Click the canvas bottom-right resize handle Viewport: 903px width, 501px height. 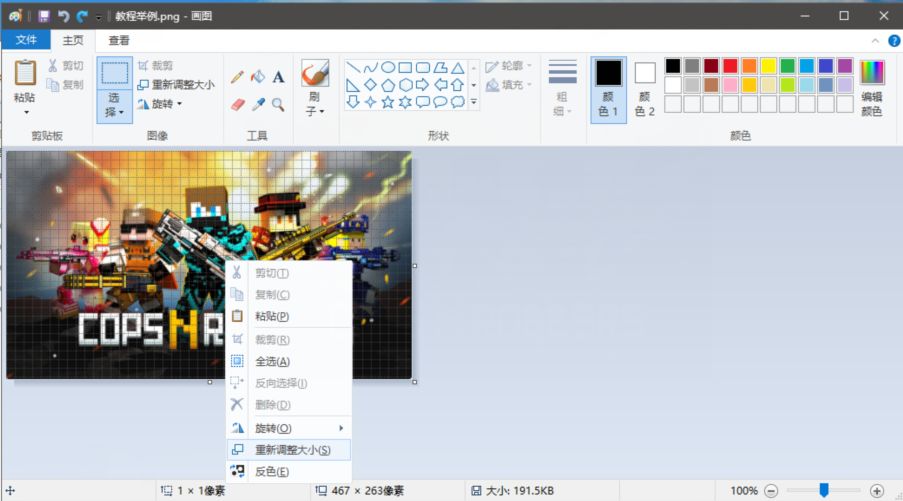click(415, 382)
